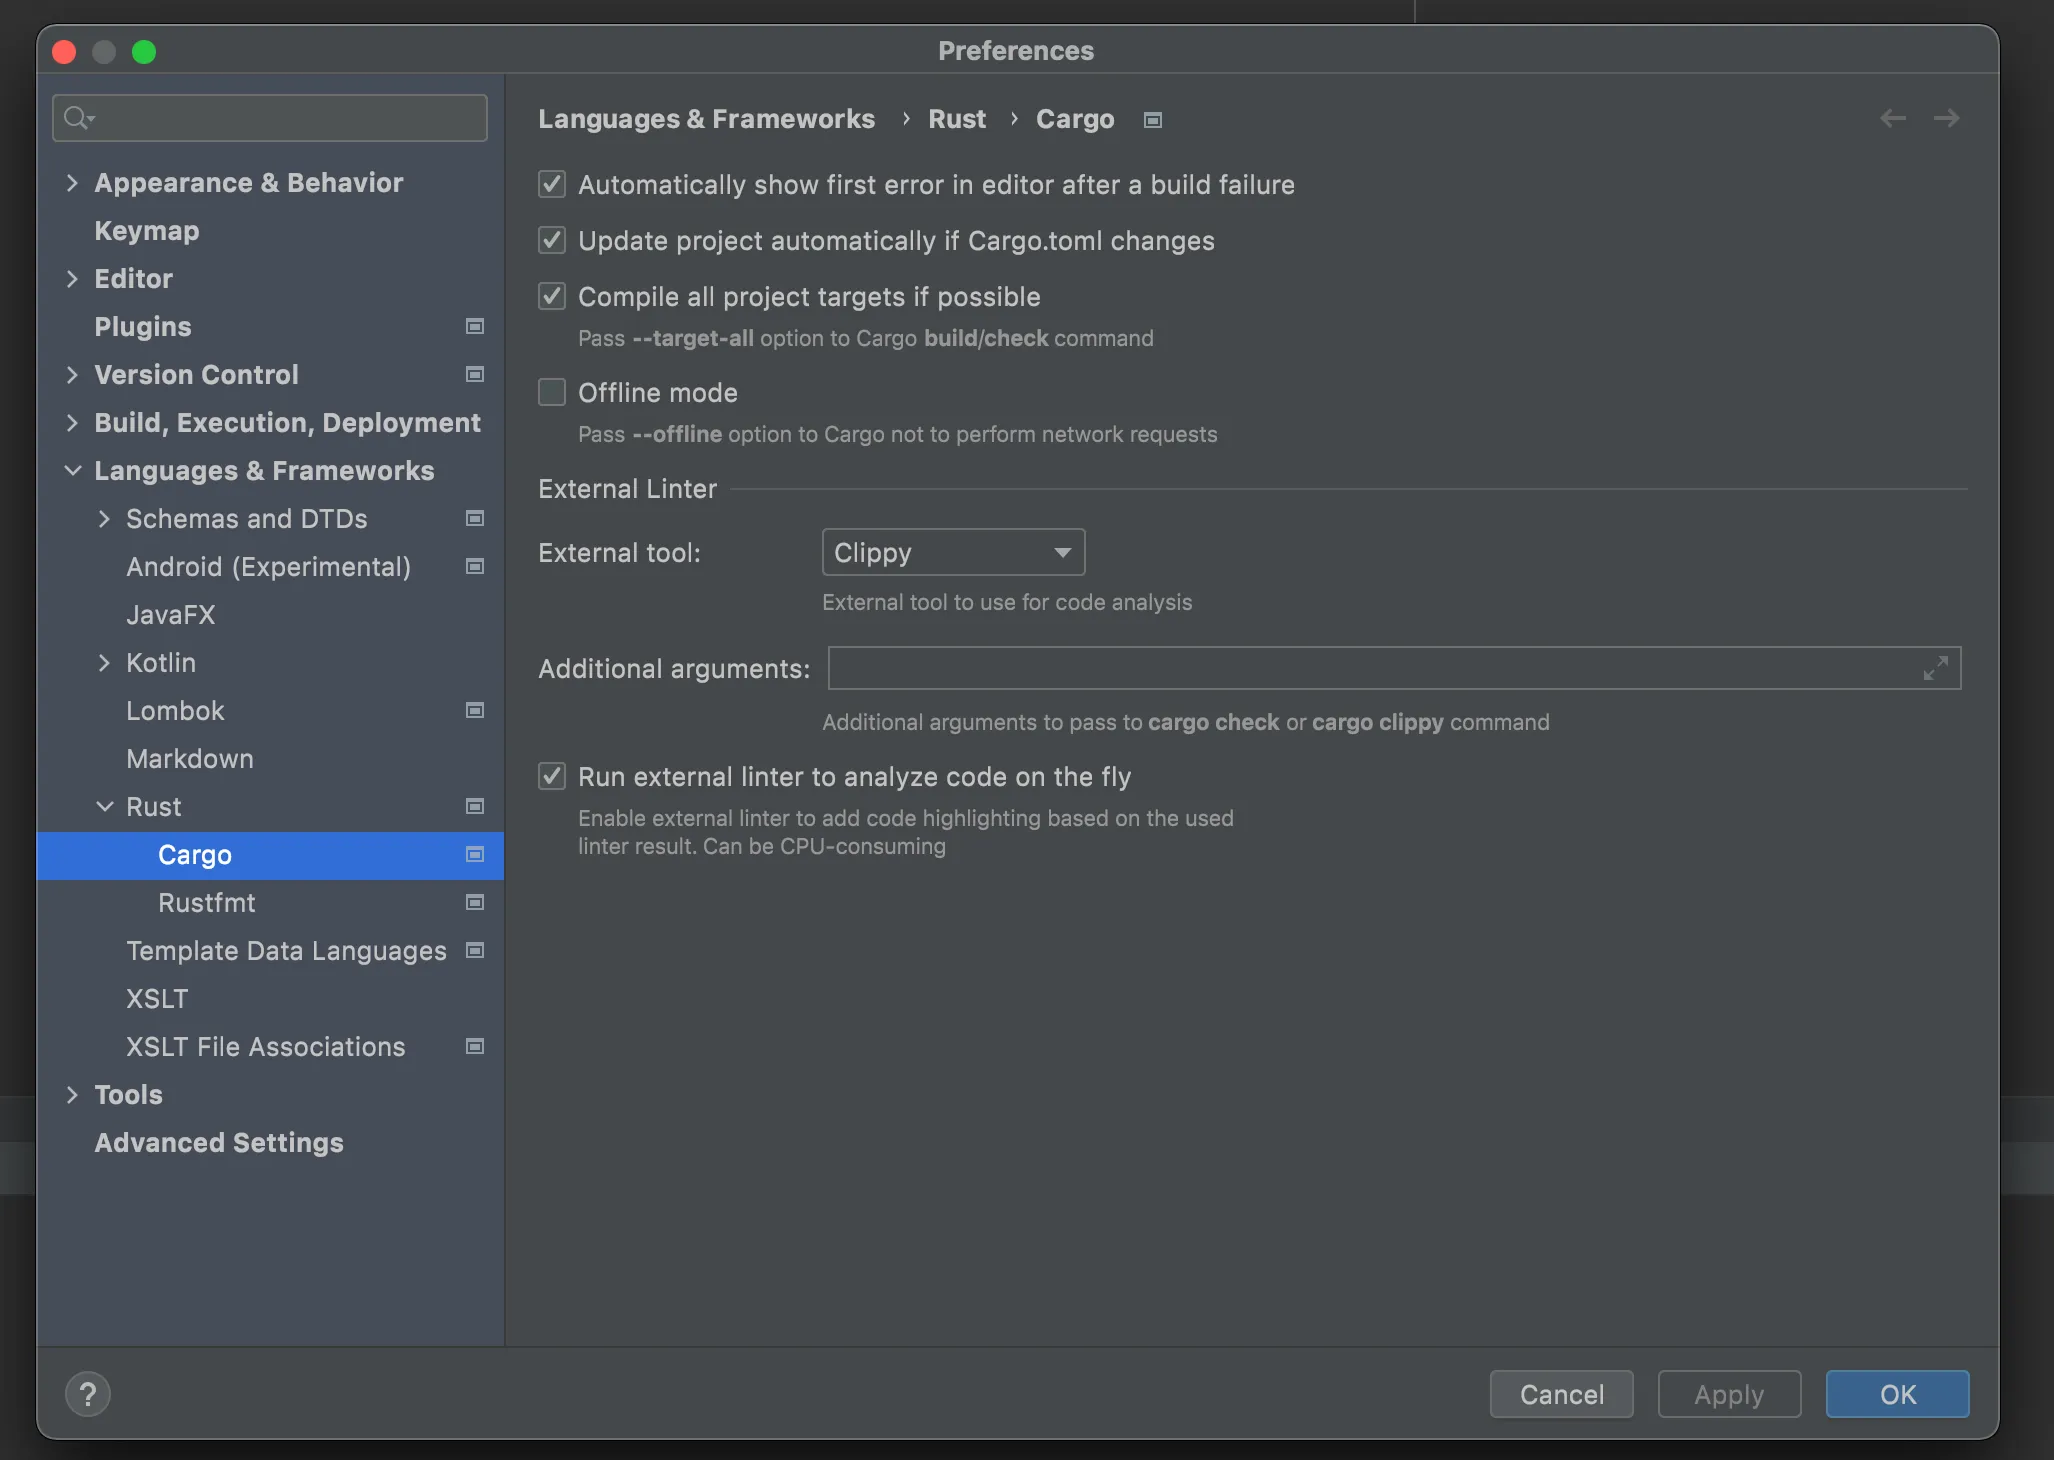Open the External tool Clippy dropdown
Image resolution: width=2054 pixels, height=1460 pixels.
click(x=953, y=553)
